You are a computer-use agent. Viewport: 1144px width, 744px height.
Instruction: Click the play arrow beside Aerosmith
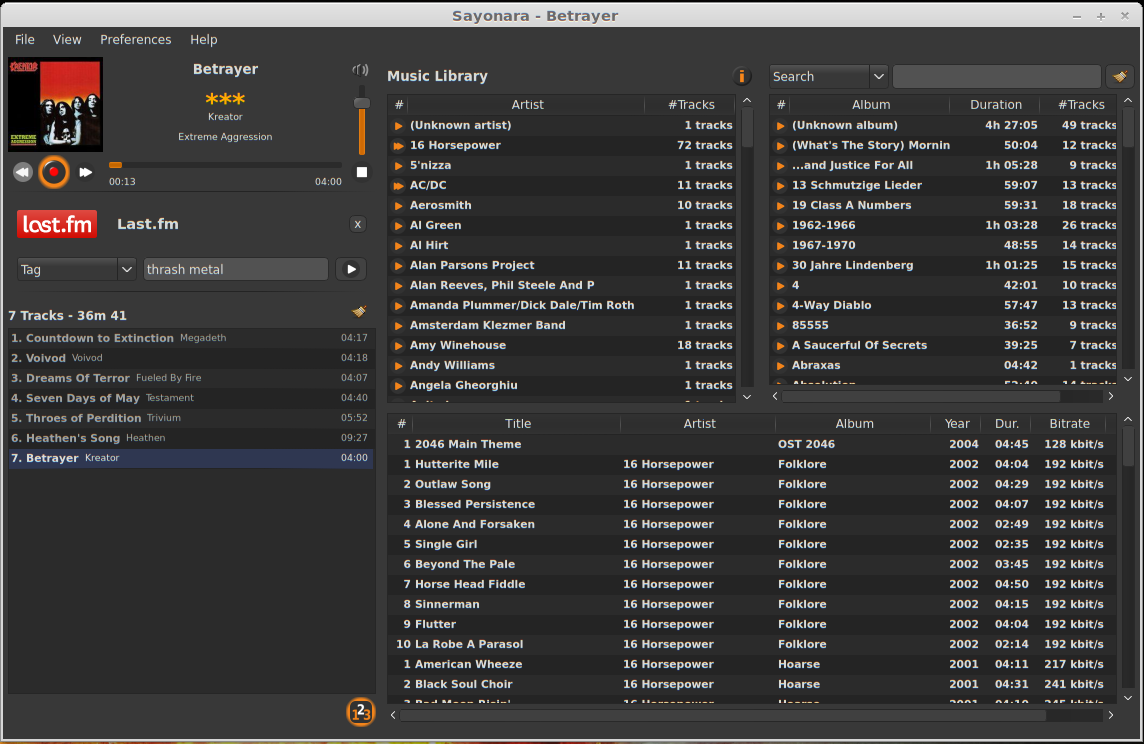click(399, 206)
